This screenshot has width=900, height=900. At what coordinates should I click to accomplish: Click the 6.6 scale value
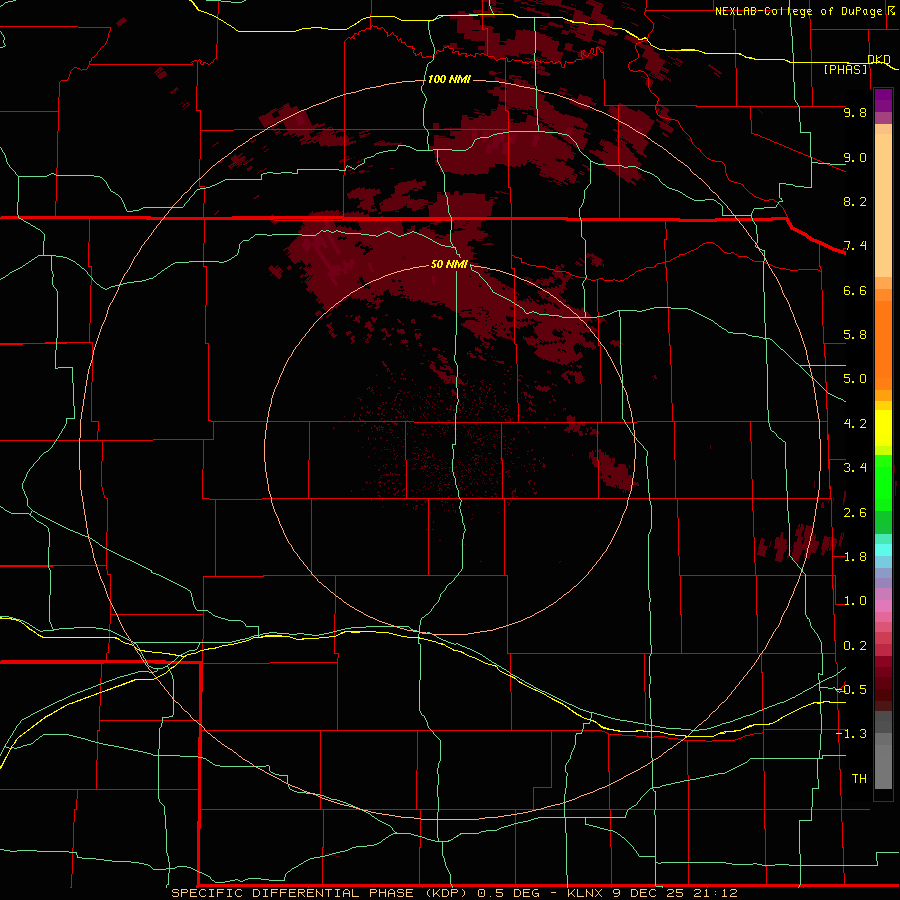pyautogui.click(x=855, y=290)
